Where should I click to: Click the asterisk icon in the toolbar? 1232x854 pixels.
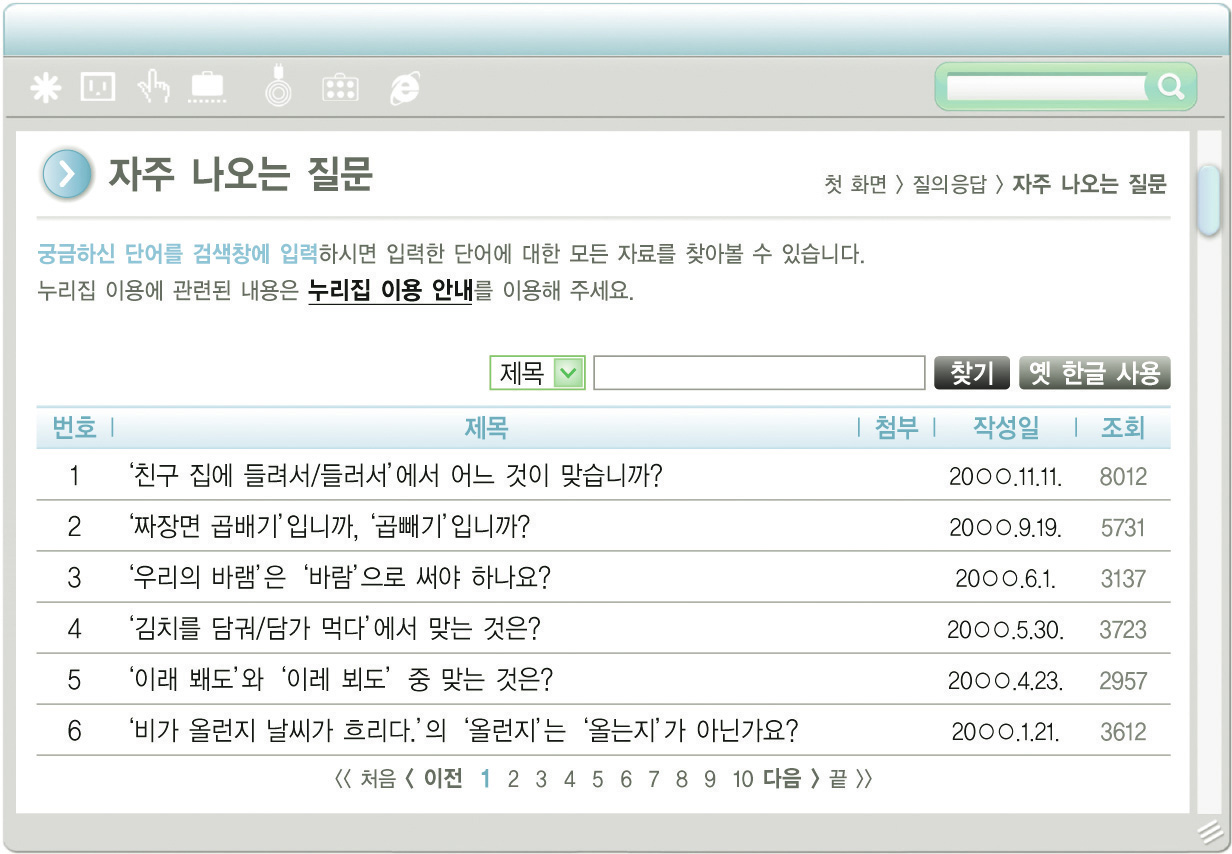point(45,88)
